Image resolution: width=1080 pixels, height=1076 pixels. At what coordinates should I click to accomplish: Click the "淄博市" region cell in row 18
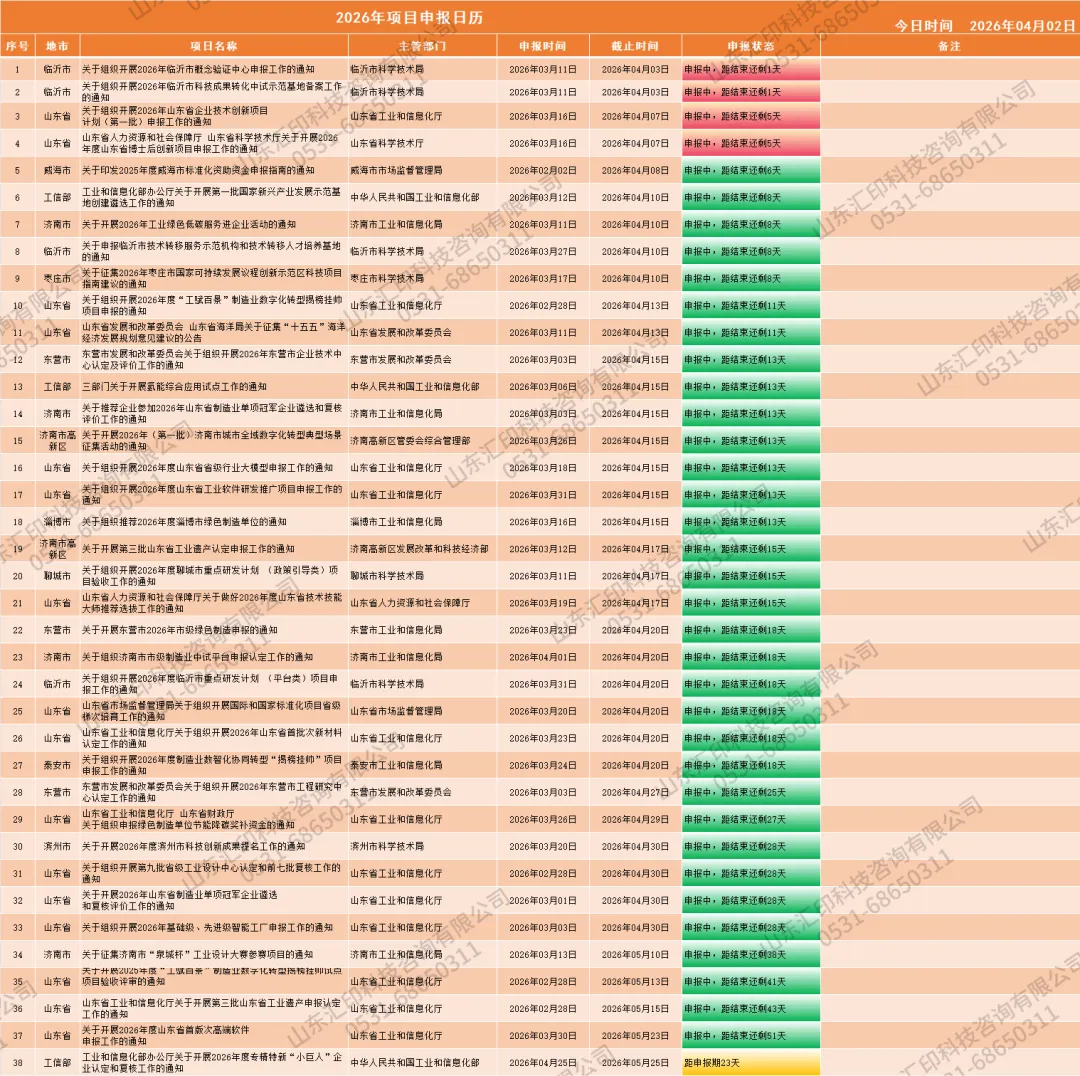click(x=57, y=521)
